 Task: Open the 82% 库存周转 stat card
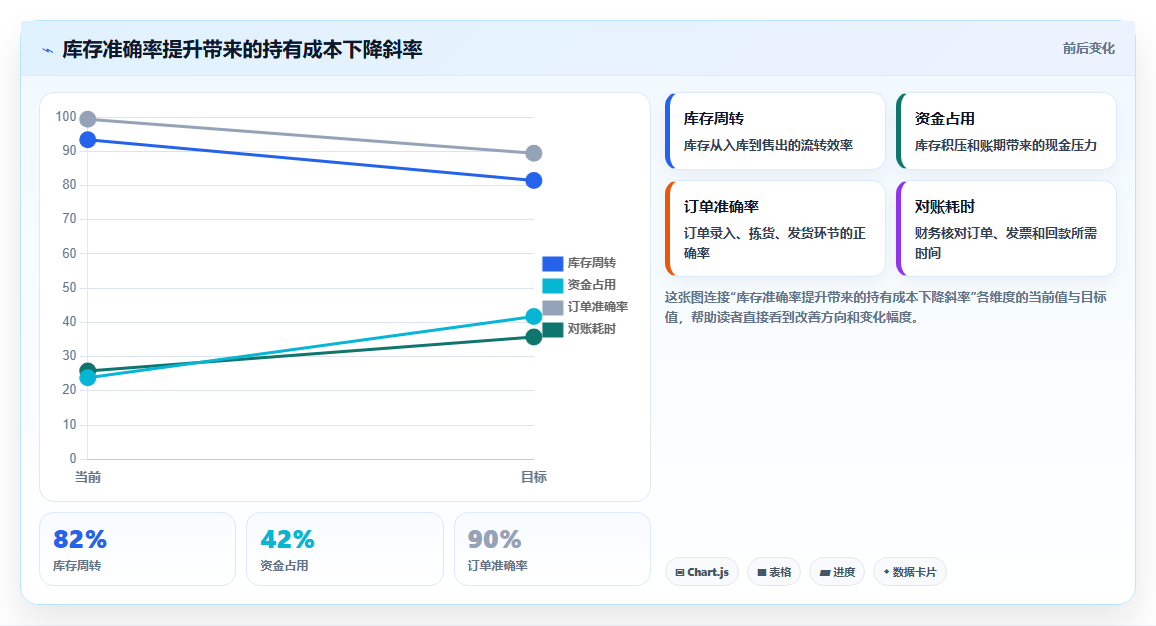[x=137, y=549]
